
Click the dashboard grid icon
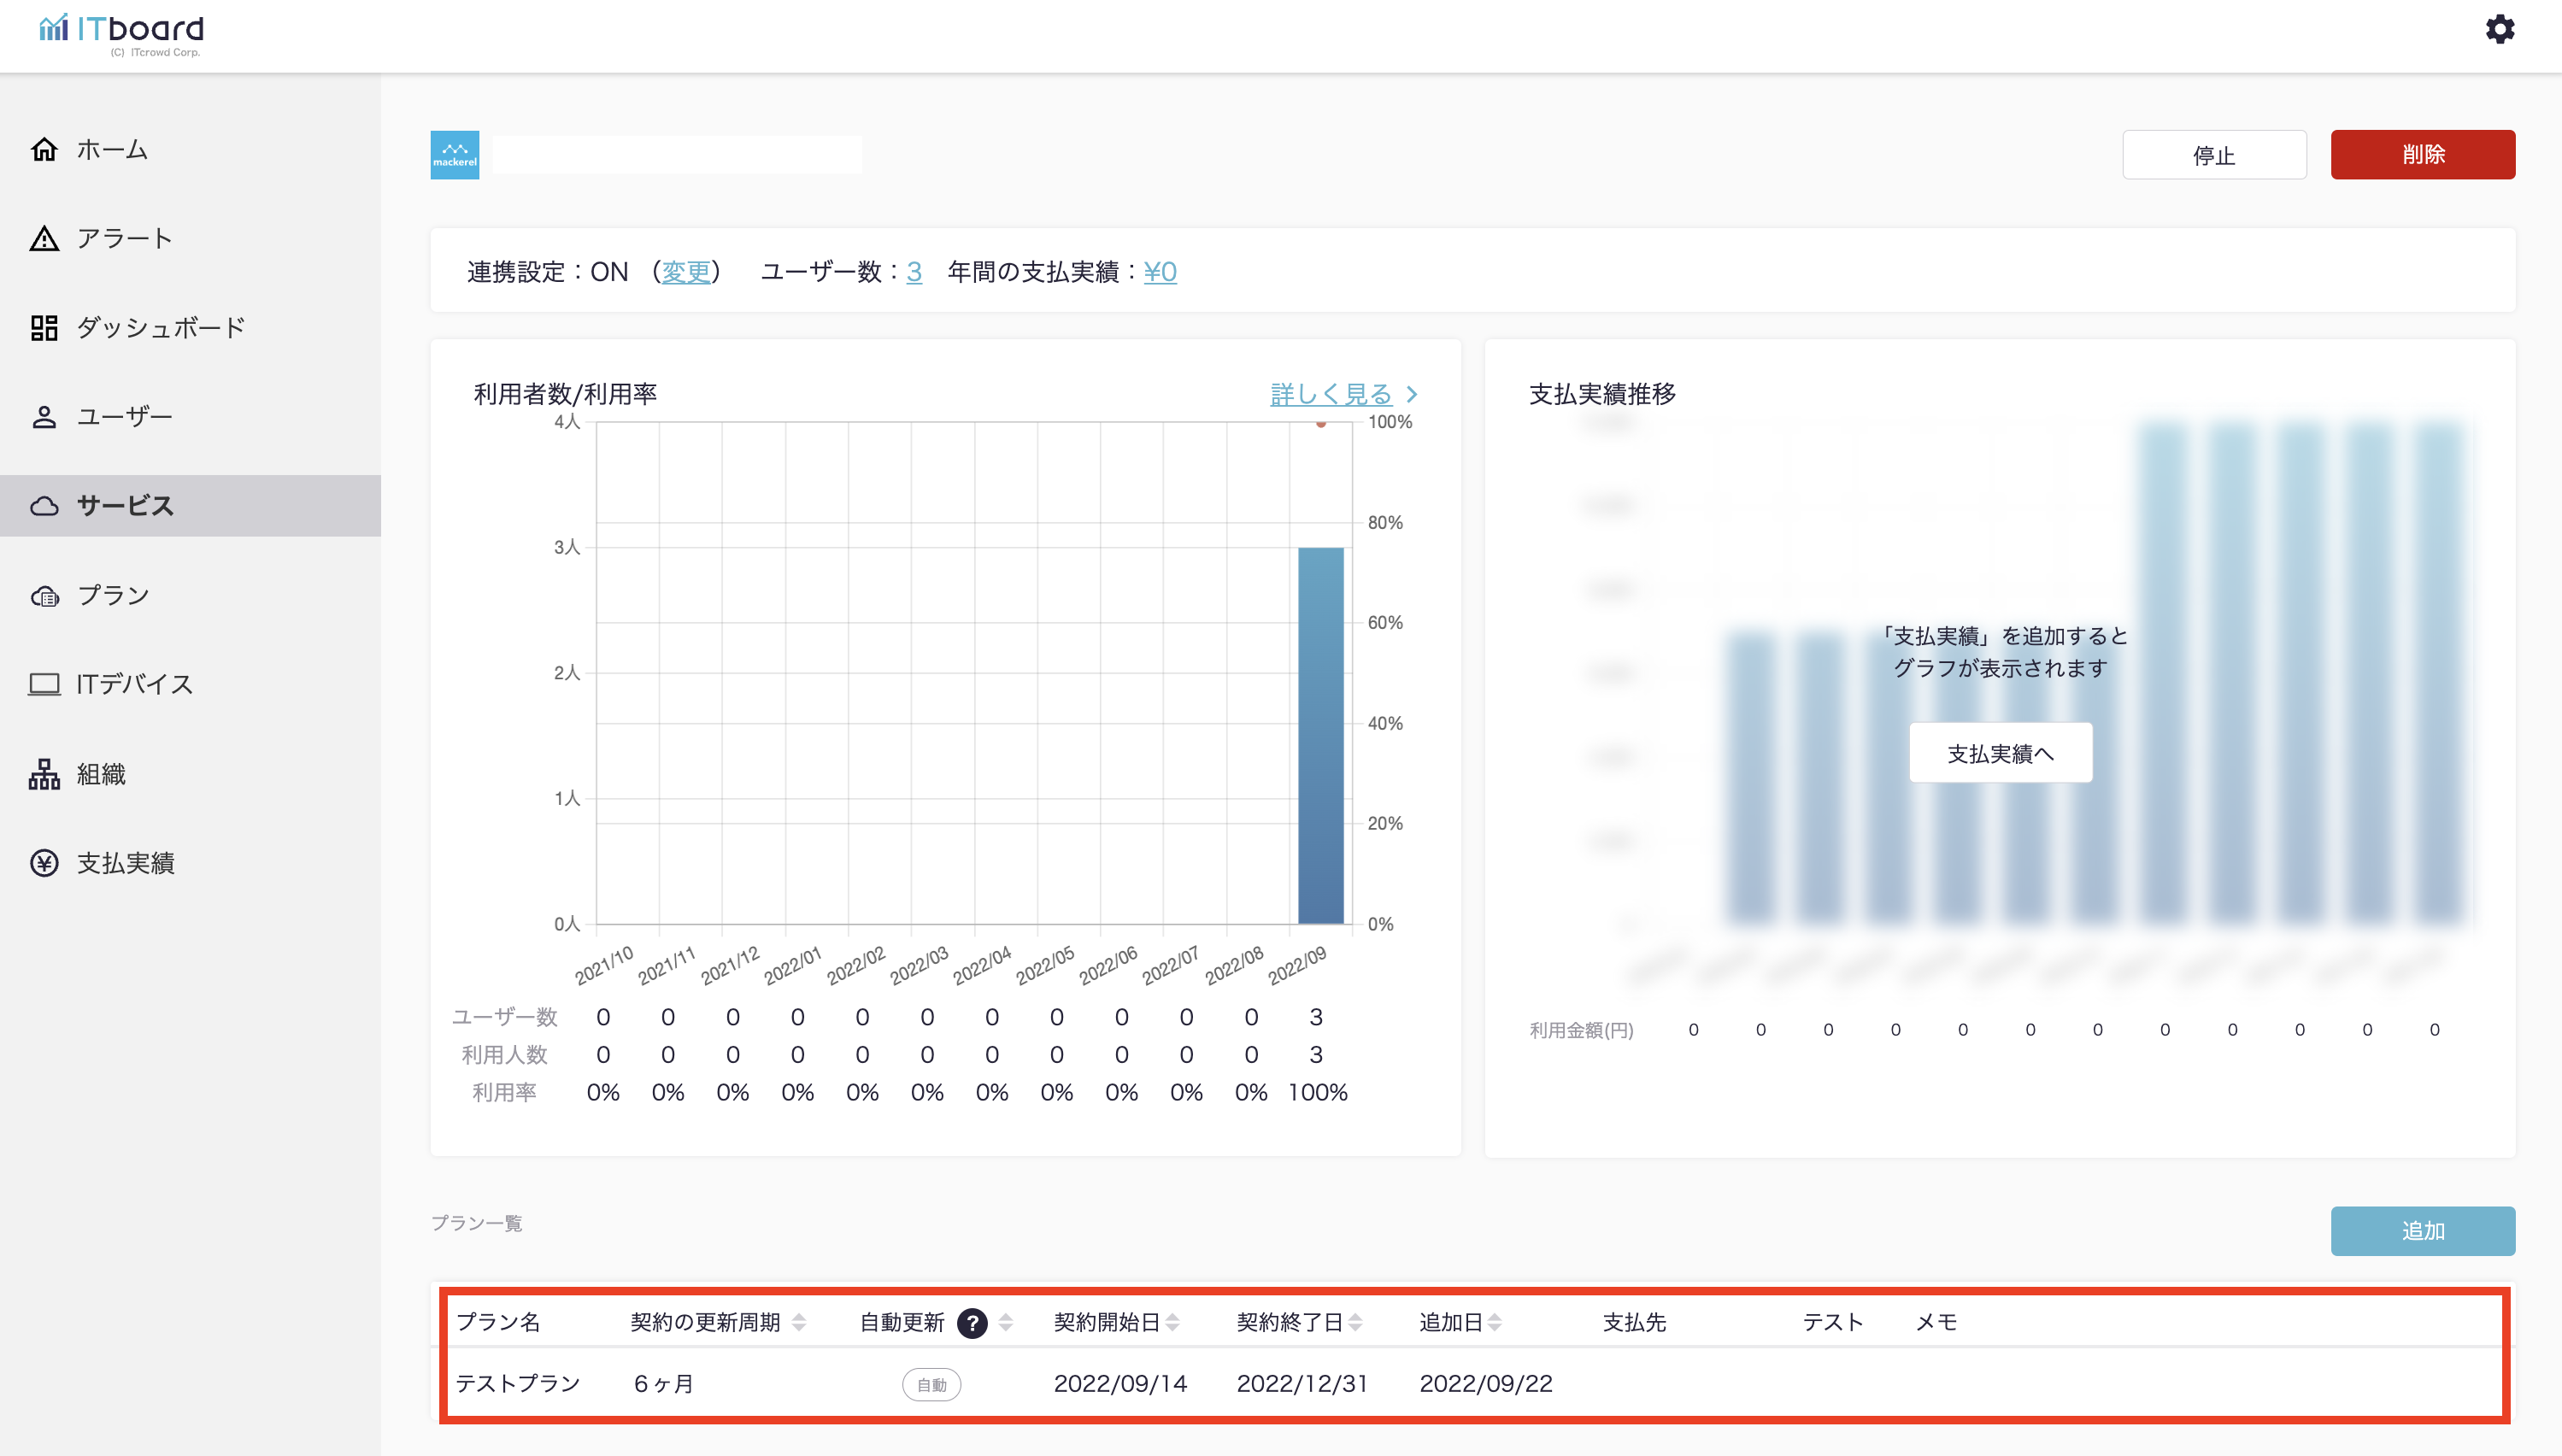tap(44, 328)
